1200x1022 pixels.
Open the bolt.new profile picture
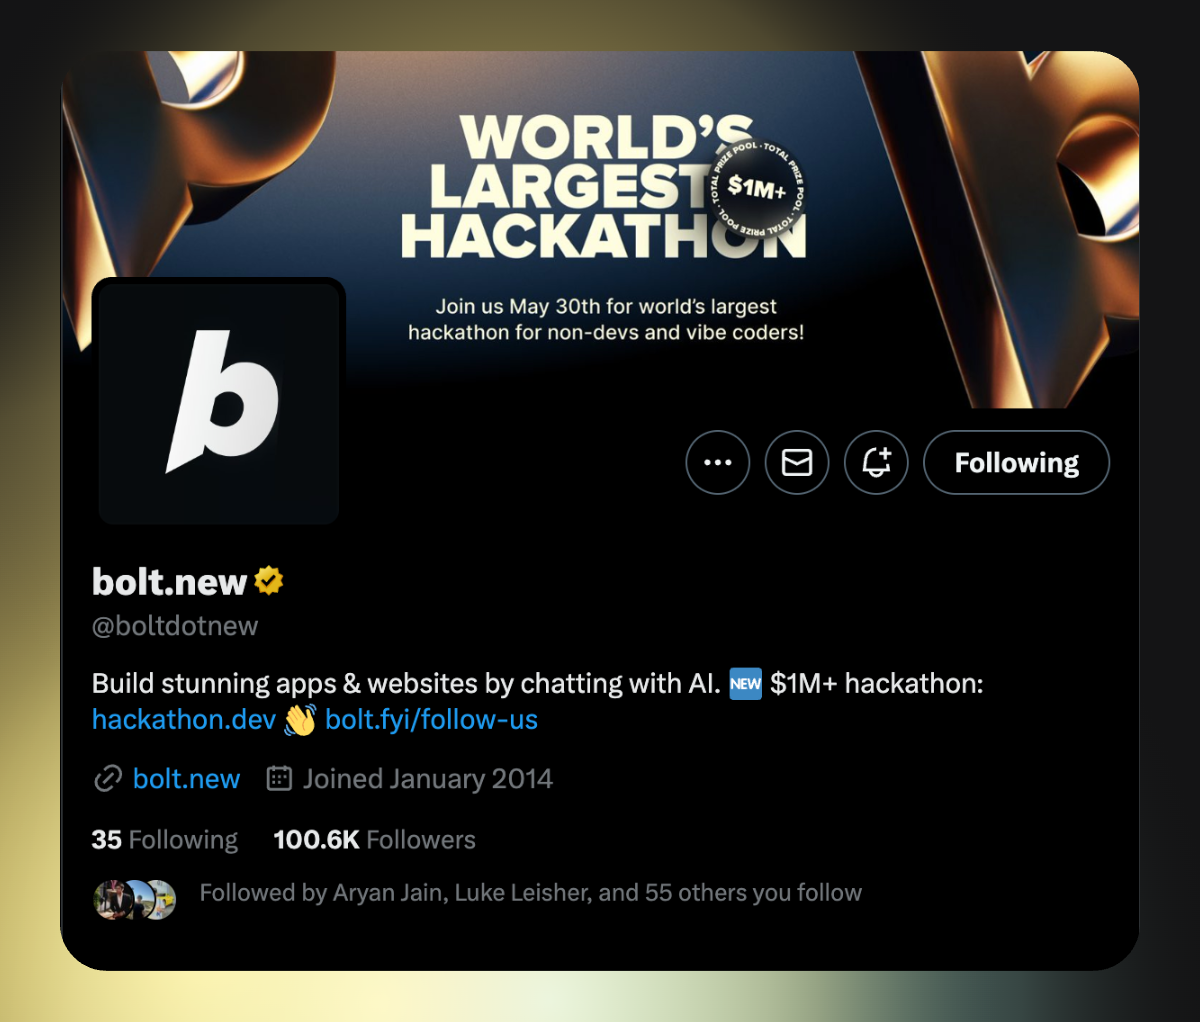(x=219, y=402)
